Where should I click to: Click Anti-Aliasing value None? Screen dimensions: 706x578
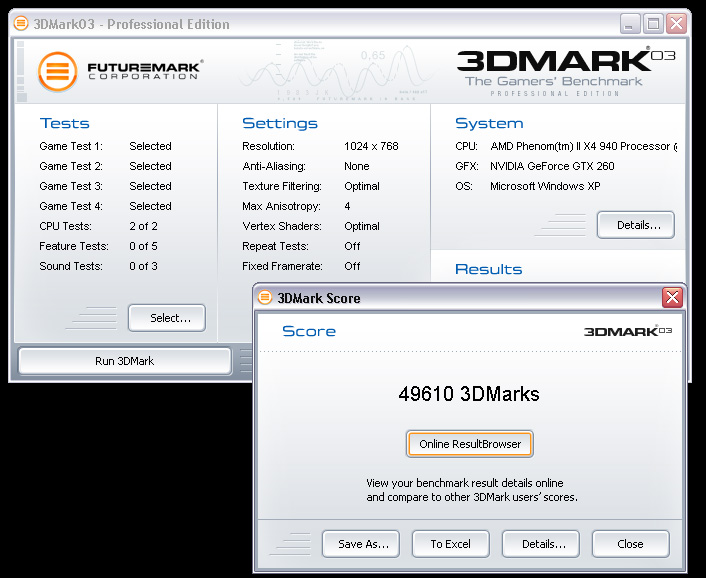(357, 166)
